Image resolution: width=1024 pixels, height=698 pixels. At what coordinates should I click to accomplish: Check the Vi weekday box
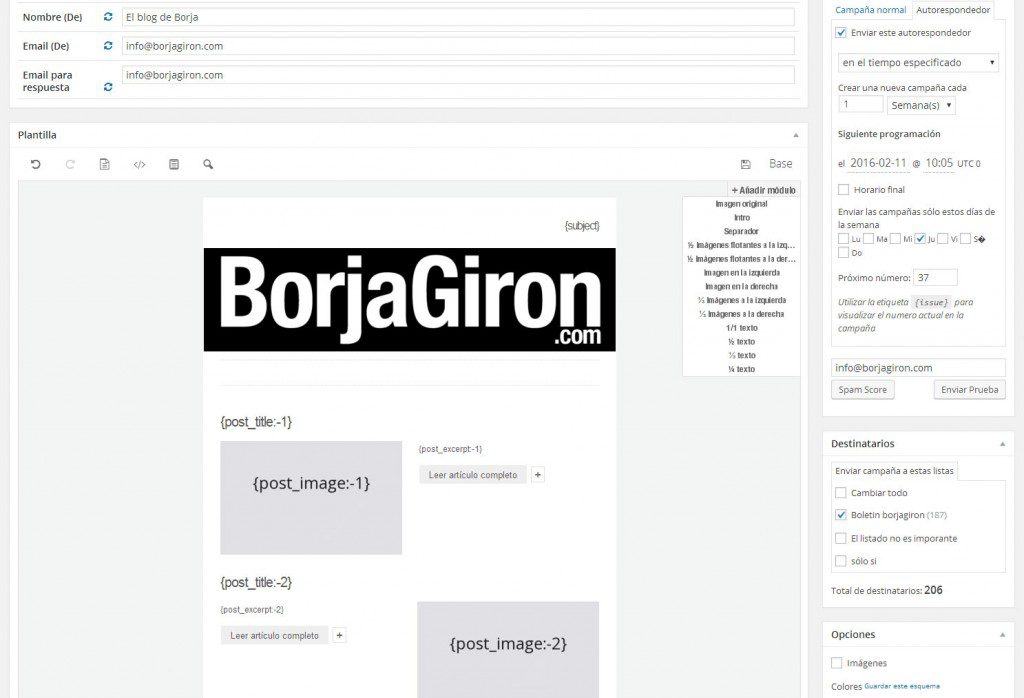pyautogui.click(x=942, y=239)
